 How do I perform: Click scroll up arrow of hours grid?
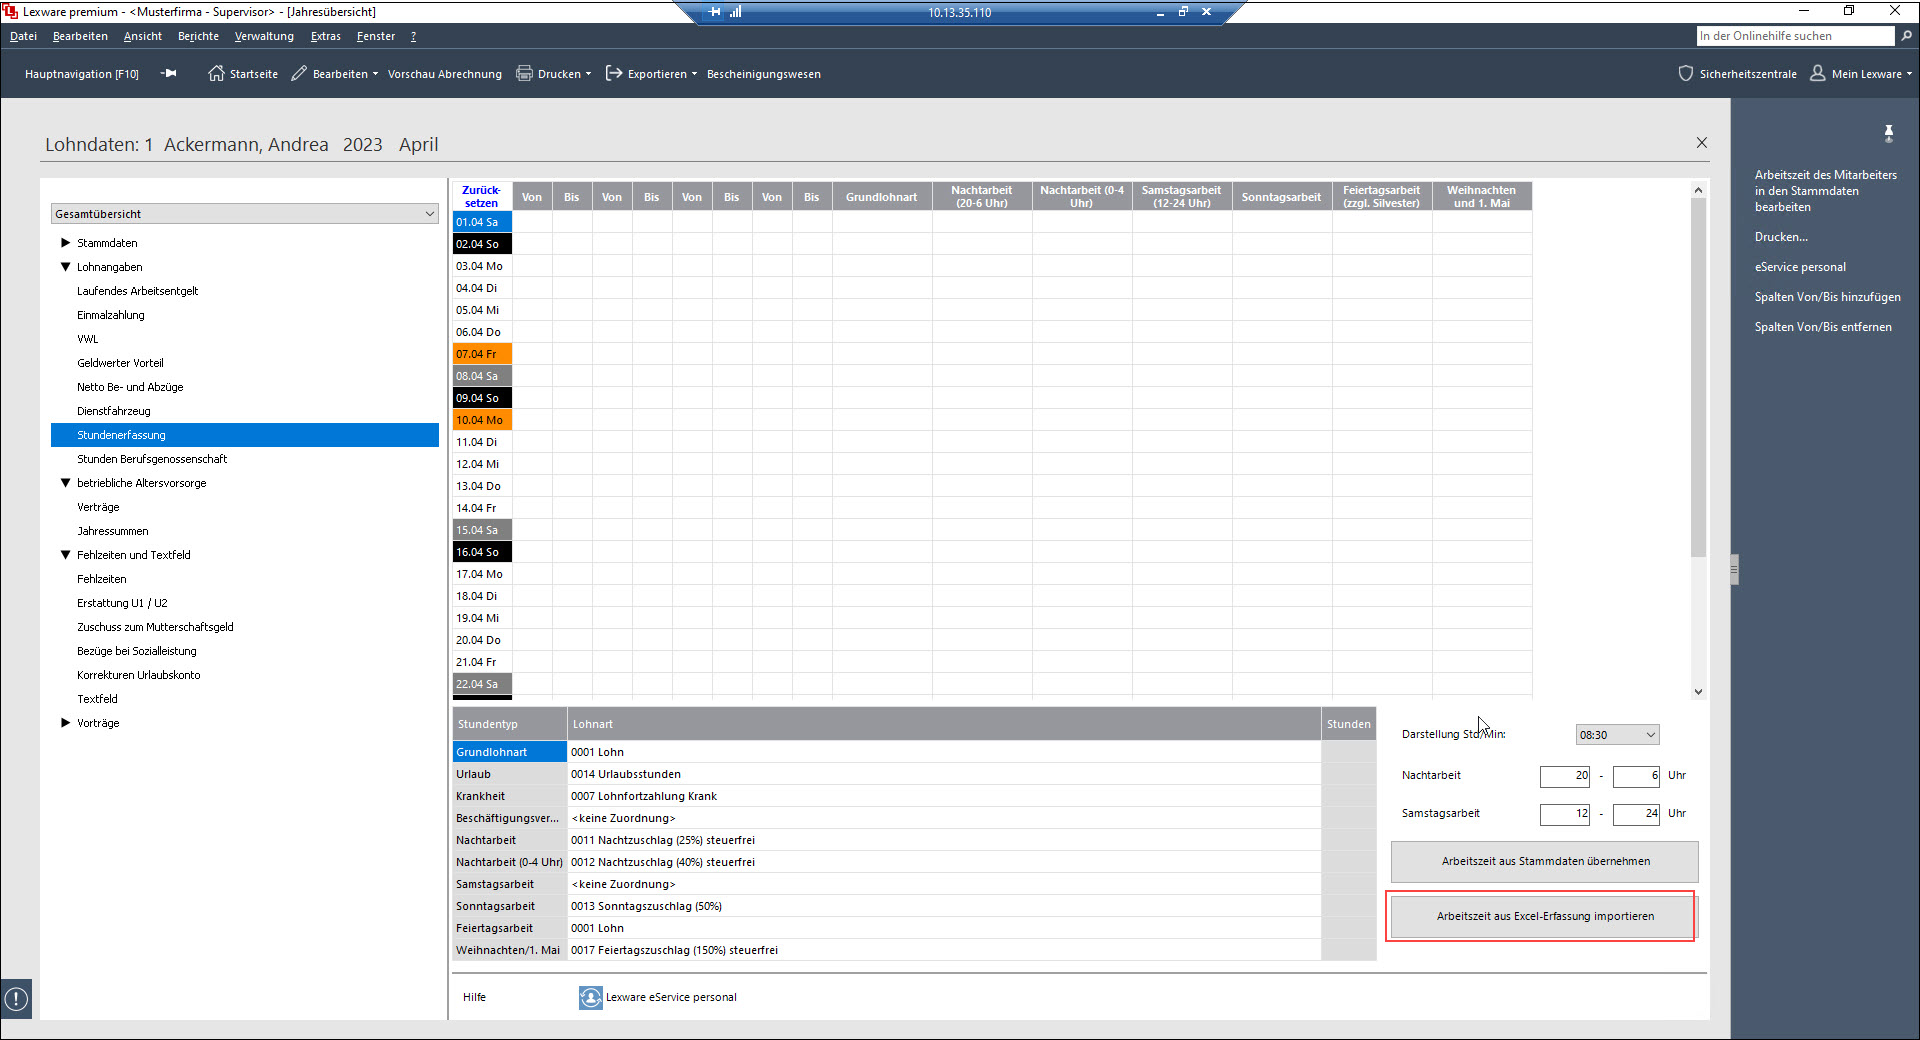click(x=1698, y=189)
